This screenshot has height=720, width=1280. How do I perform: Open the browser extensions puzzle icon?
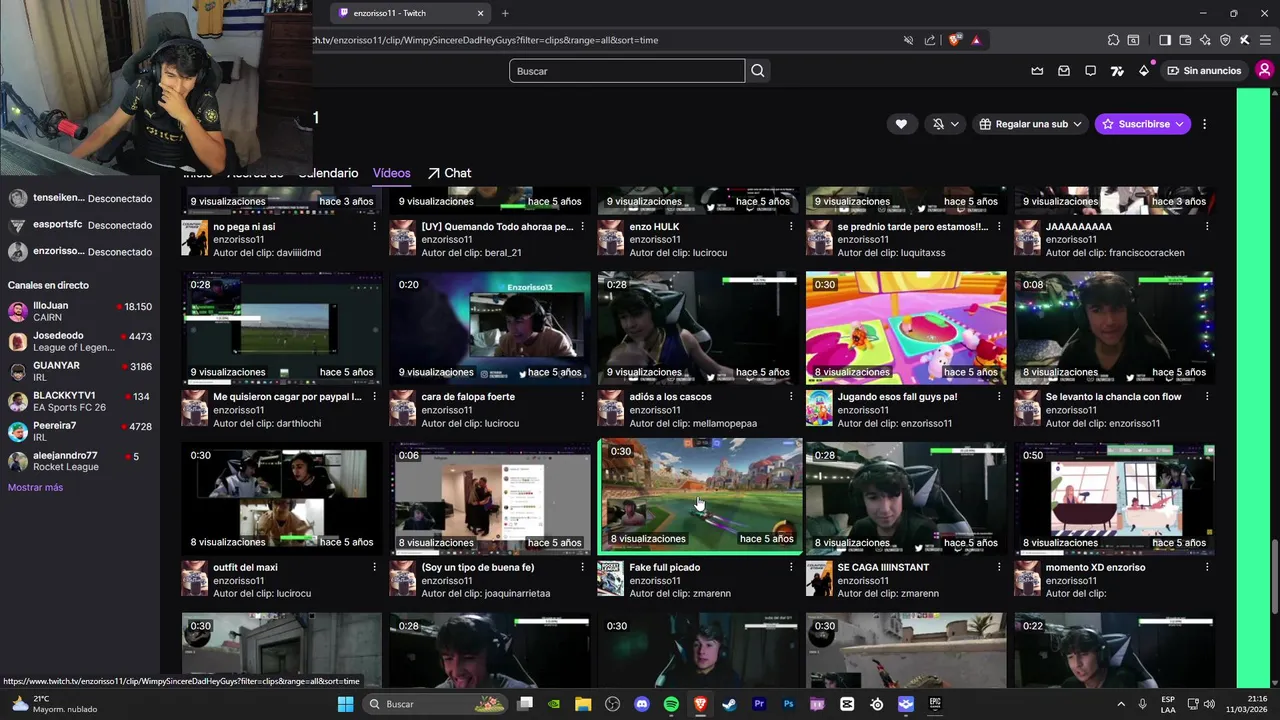tap(1113, 40)
